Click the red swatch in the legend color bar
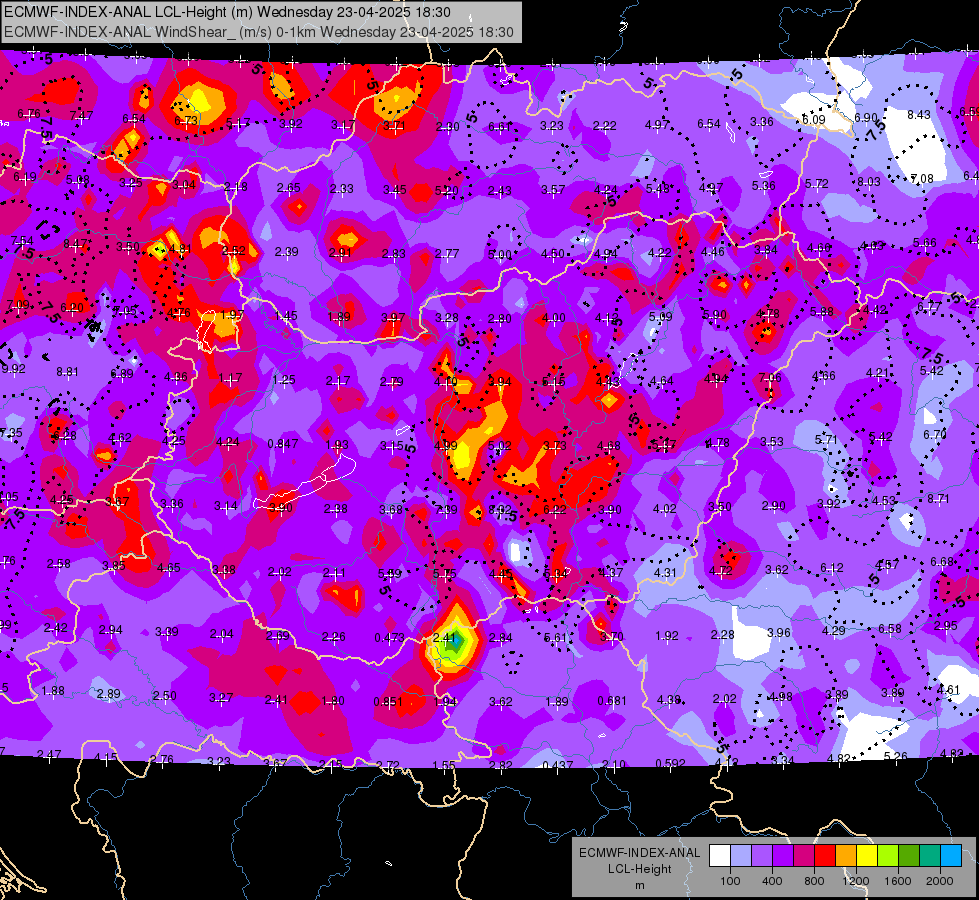979x900 pixels. (825, 856)
